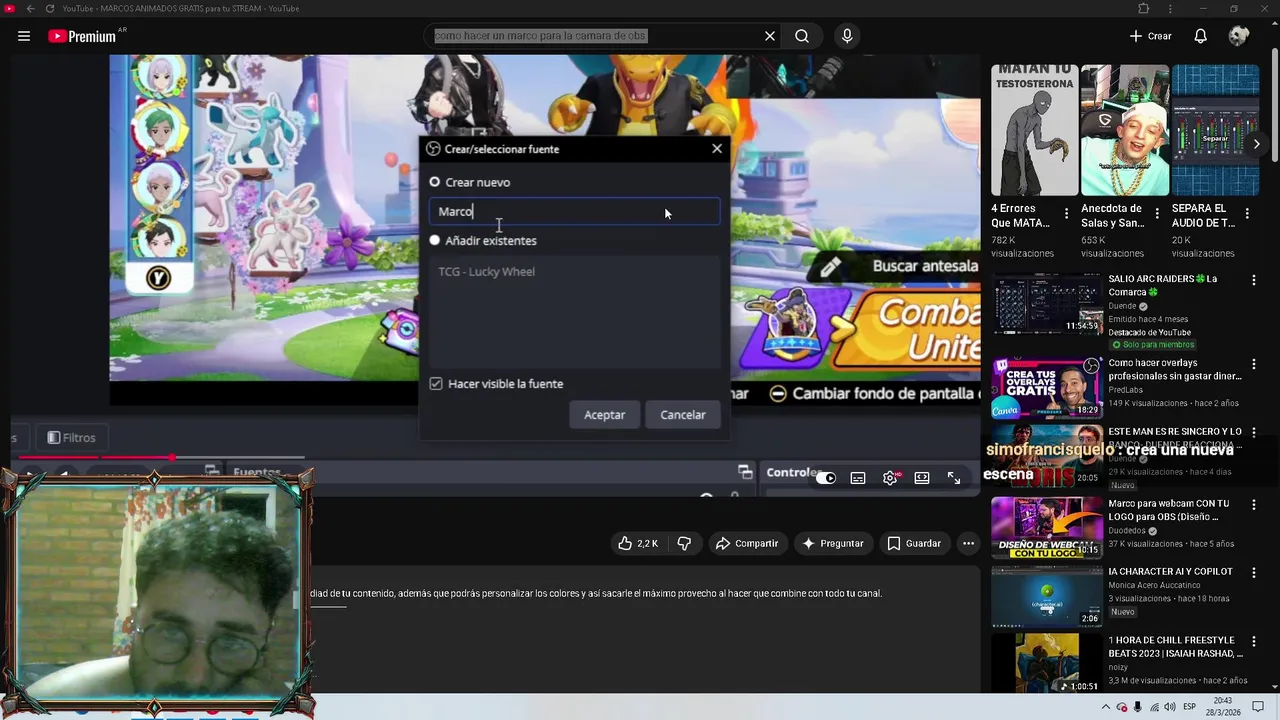Close the Crear/seleccionar fuente dialog
Image resolution: width=1280 pixels, height=720 pixels.
point(717,149)
